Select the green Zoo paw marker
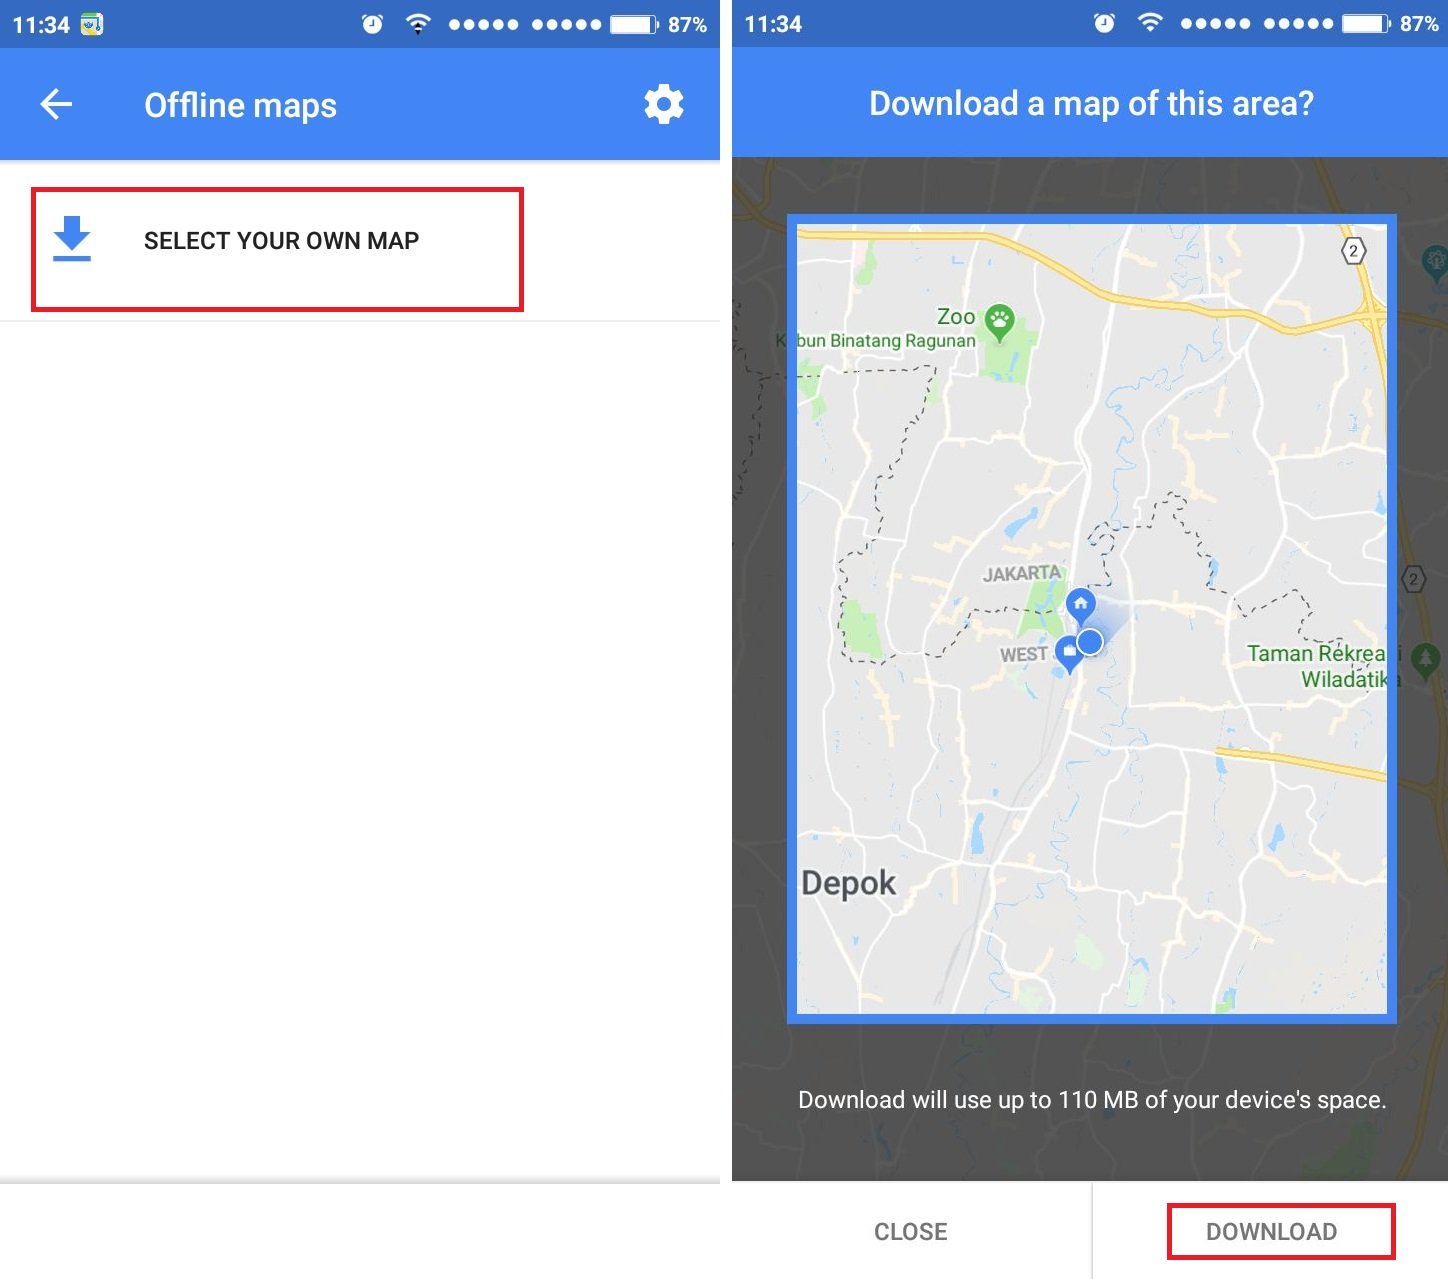The image size is (1448, 1280). click(x=999, y=322)
